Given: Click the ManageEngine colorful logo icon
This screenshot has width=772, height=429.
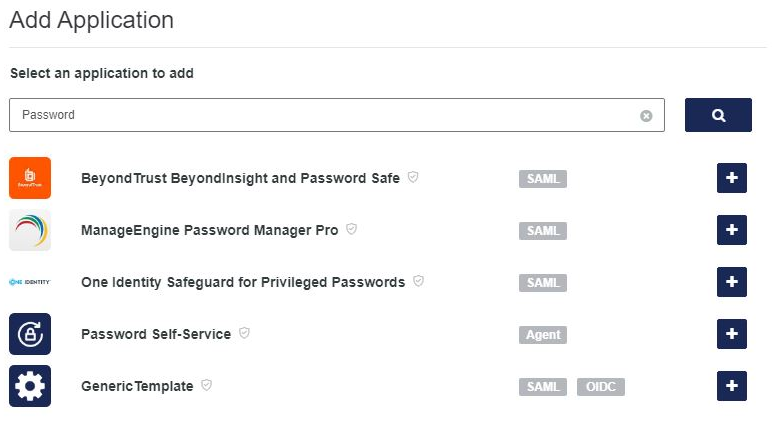Looking at the screenshot, I should 30,230.
